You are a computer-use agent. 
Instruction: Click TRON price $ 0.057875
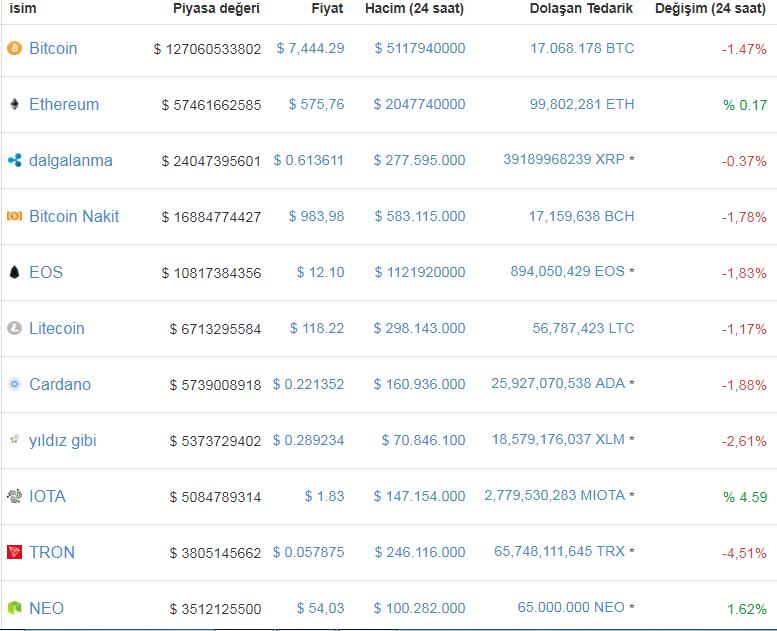[x=308, y=552]
